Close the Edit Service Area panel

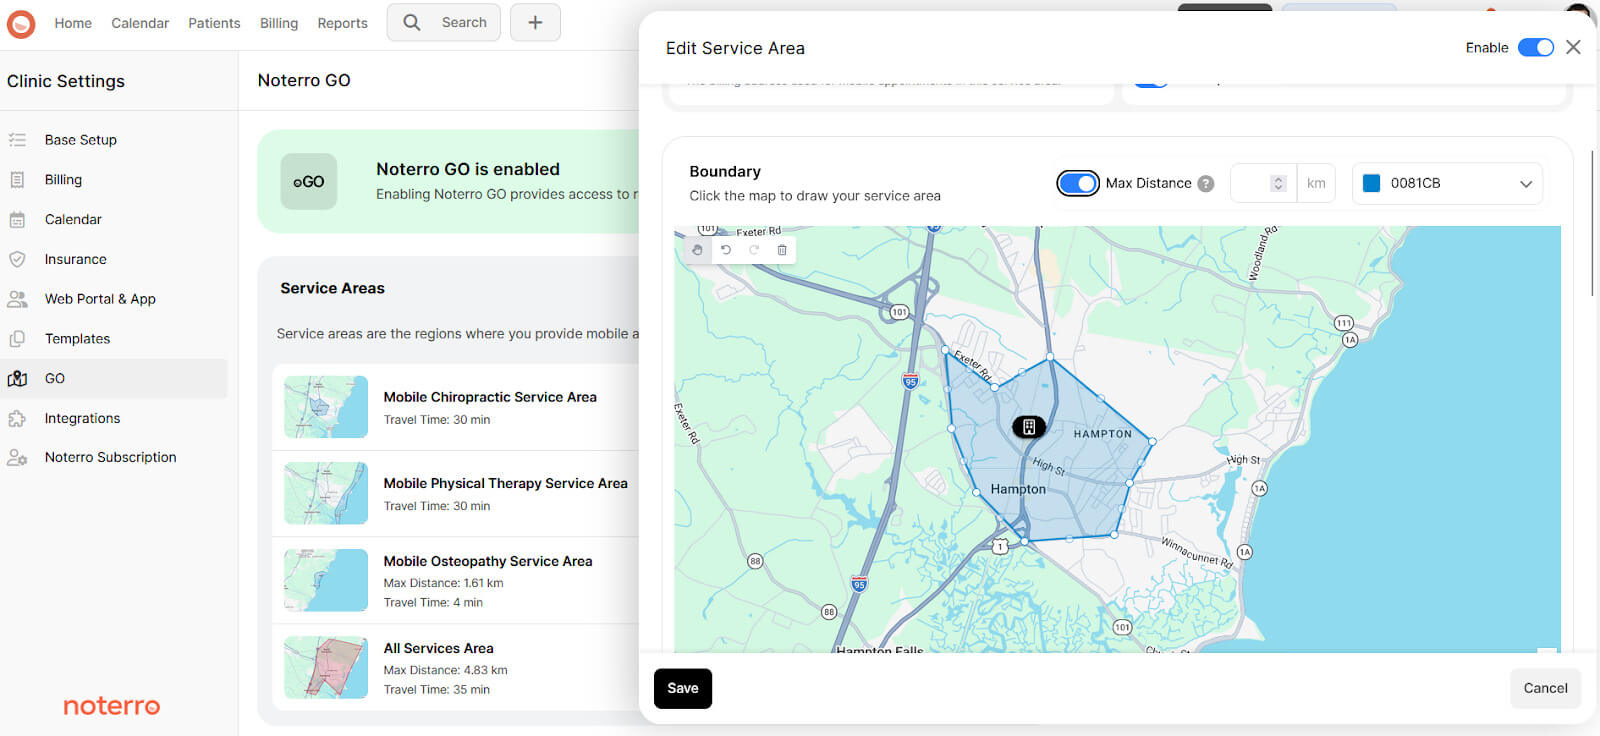pos(1573,47)
